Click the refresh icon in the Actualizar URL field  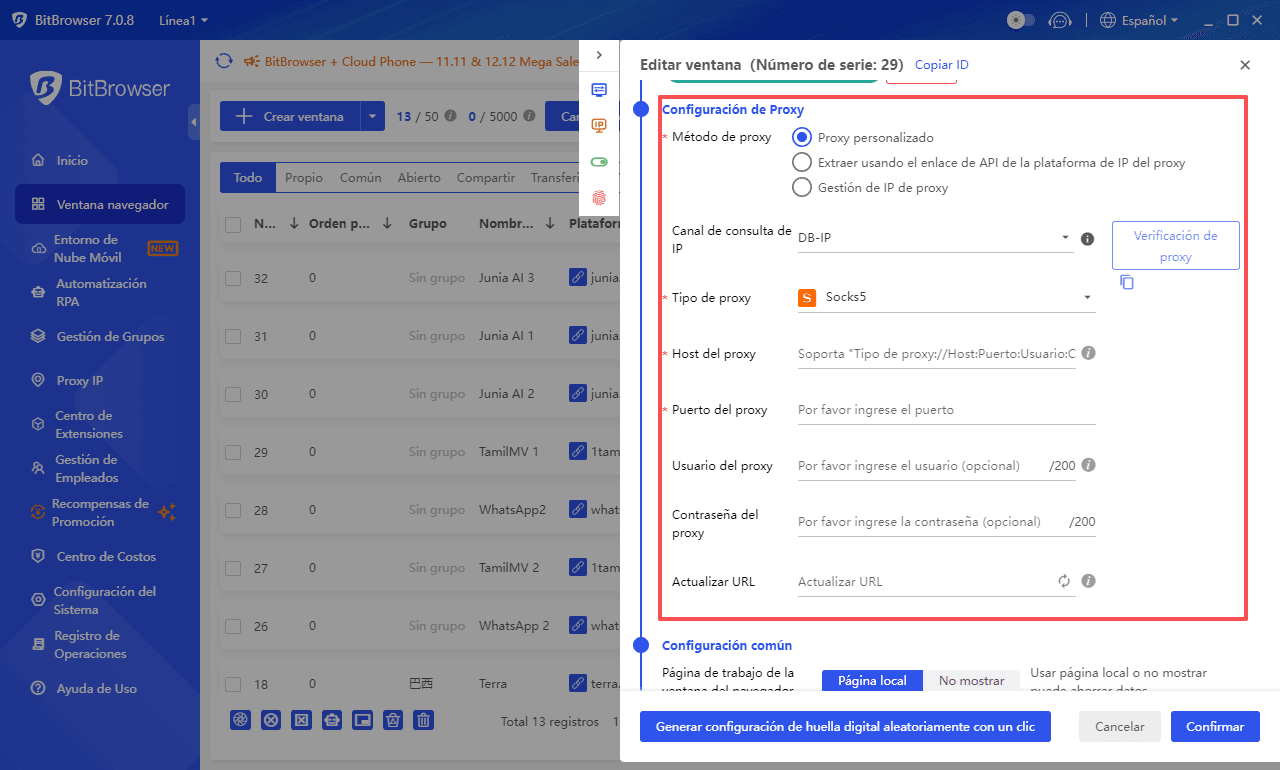(1064, 581)
